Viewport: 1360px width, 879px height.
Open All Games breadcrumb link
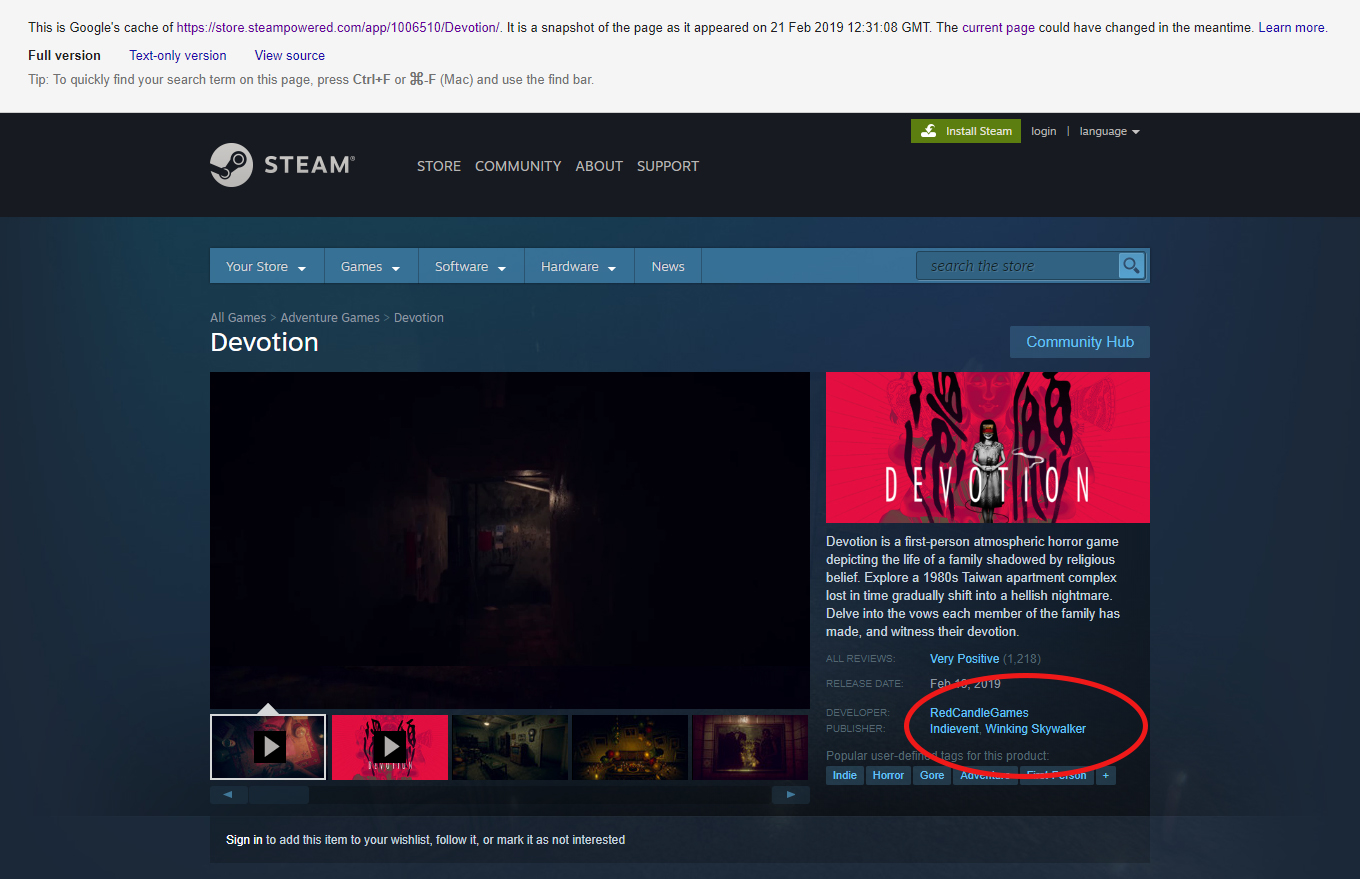[x=238, y=318]
